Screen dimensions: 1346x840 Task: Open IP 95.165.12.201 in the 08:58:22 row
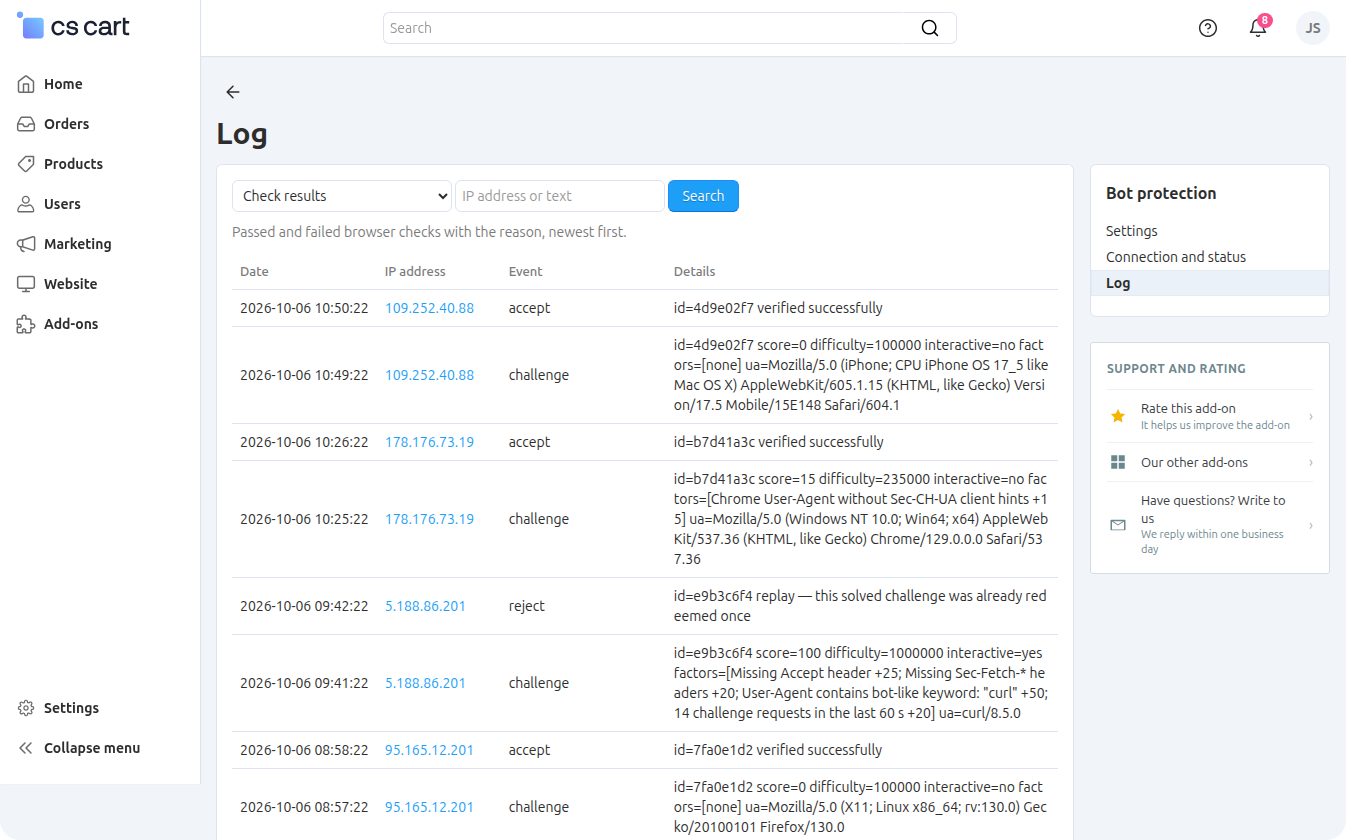pyautogui.click(x=430, y=750)
